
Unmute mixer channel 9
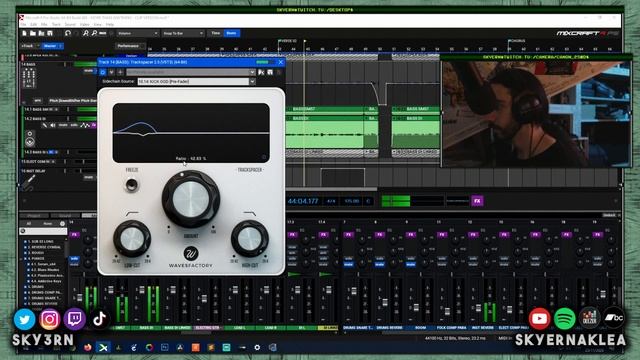tap(411, 264)
